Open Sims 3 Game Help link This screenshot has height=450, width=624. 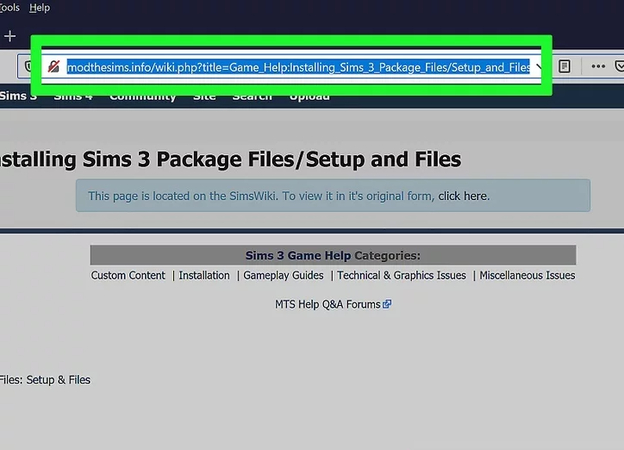pyautogui.click(x=298, y=255)
